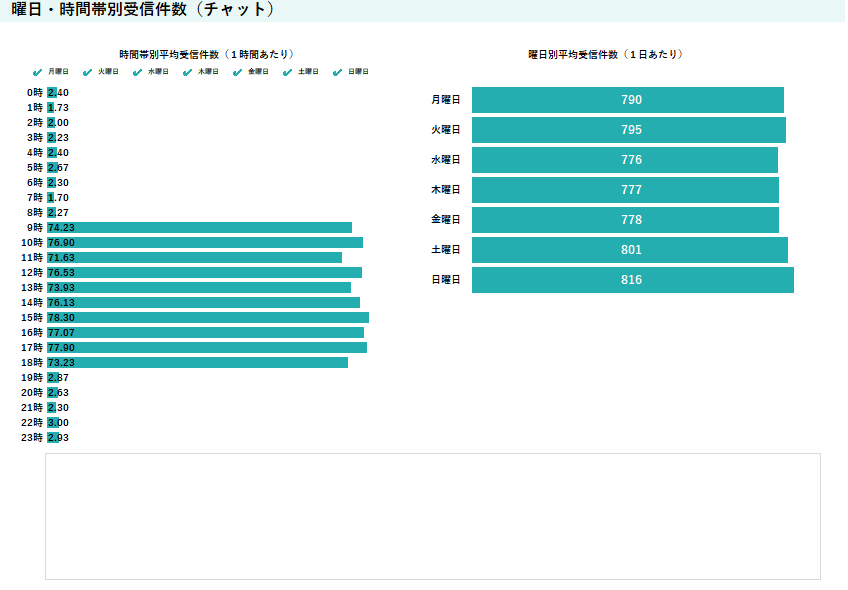Click the empty text box below charts
Screen dimensions: 848x590
coord(432,516)
